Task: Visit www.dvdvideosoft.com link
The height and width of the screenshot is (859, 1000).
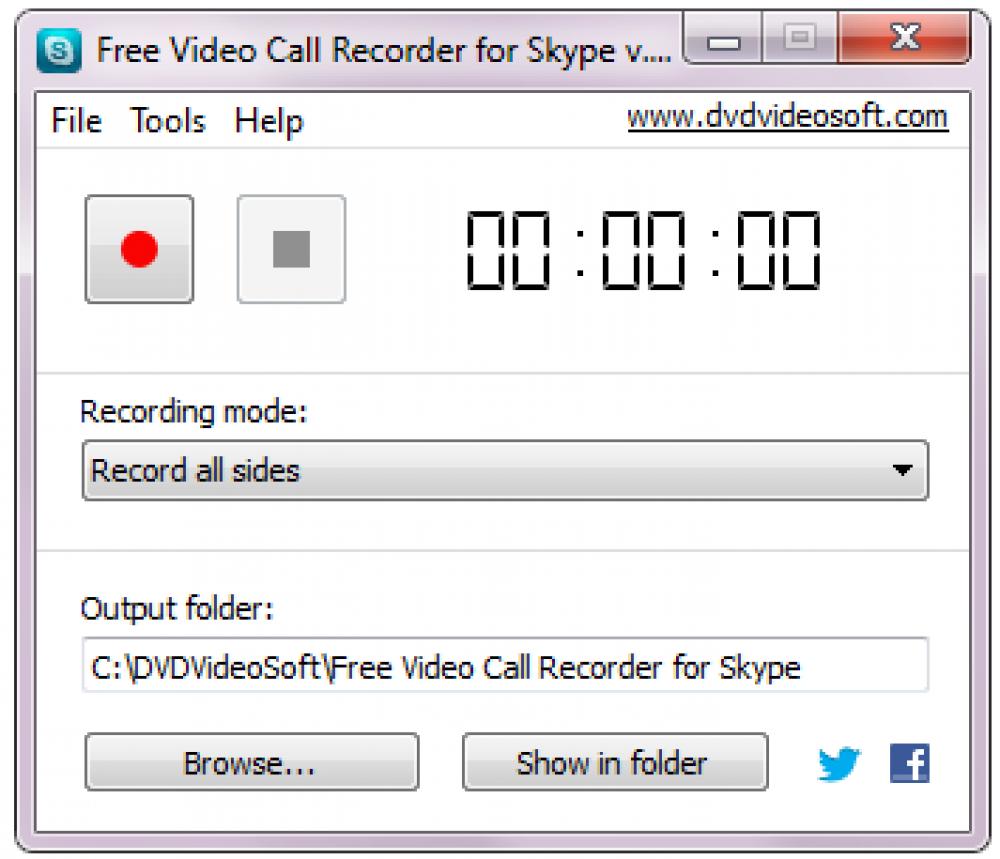Action: [x=787, y=115]
